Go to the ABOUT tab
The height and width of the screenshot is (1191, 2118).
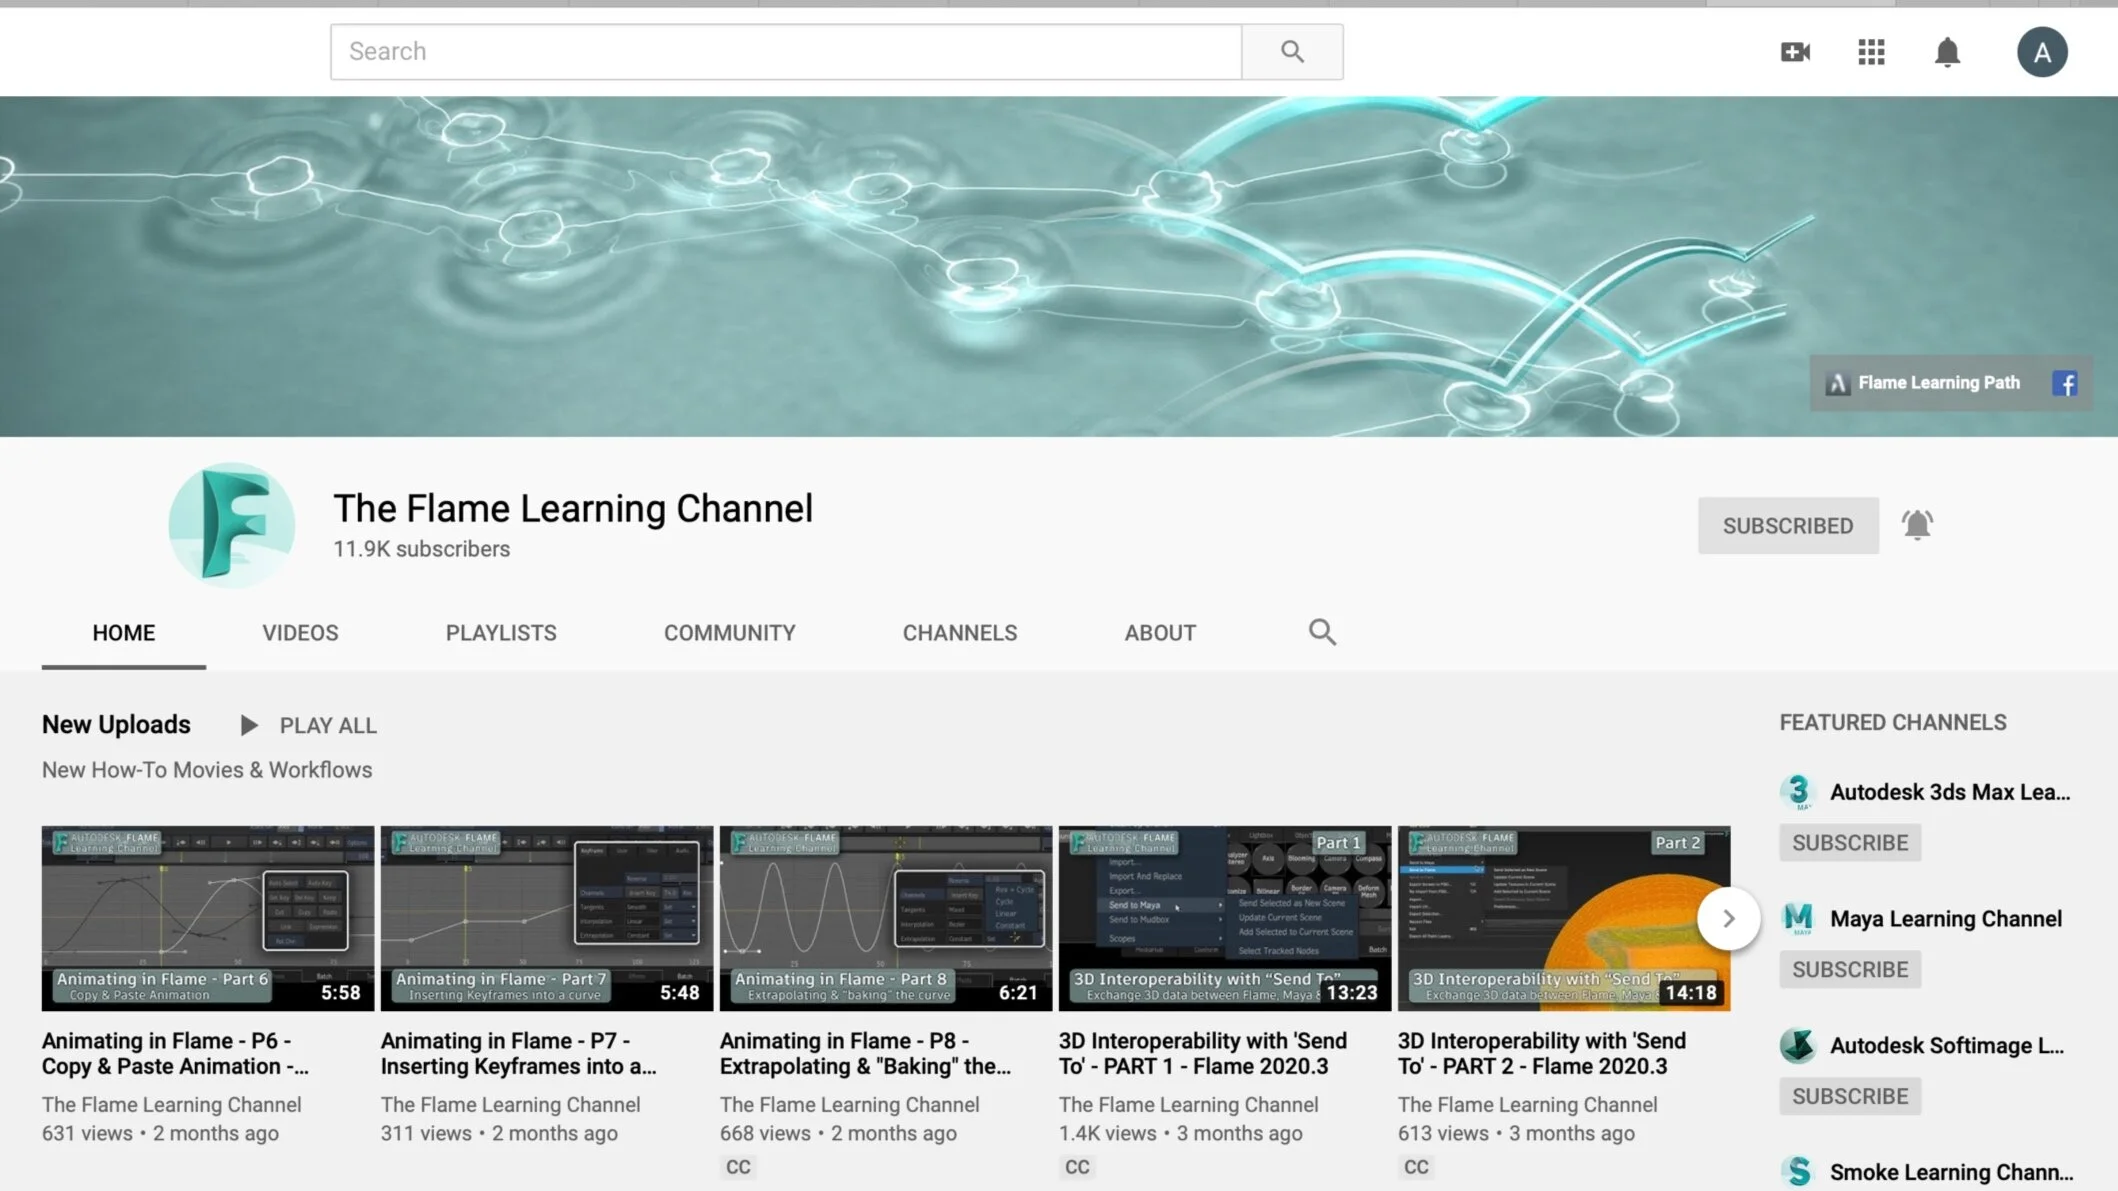click(1159, 633)
